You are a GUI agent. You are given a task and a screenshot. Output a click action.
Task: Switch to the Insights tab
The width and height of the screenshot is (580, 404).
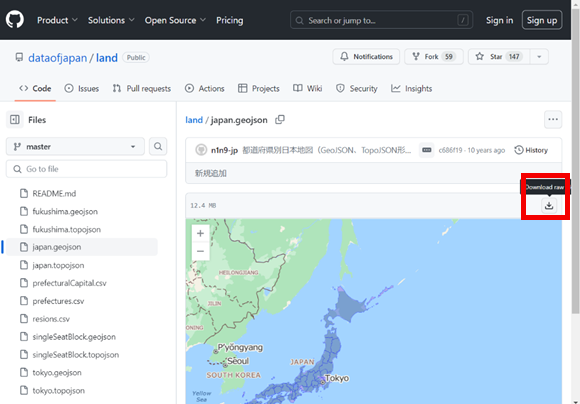pyautogui.click(x=412, y=88)
